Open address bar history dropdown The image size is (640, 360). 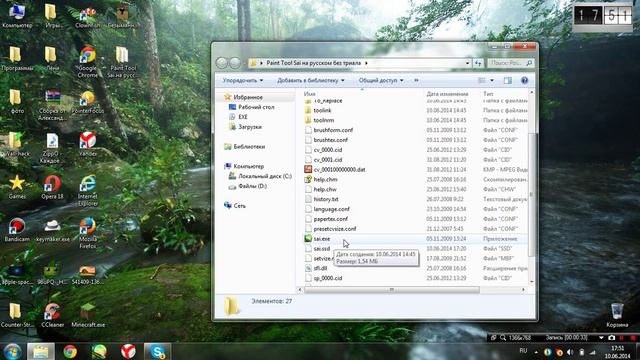tap(467, 63)
